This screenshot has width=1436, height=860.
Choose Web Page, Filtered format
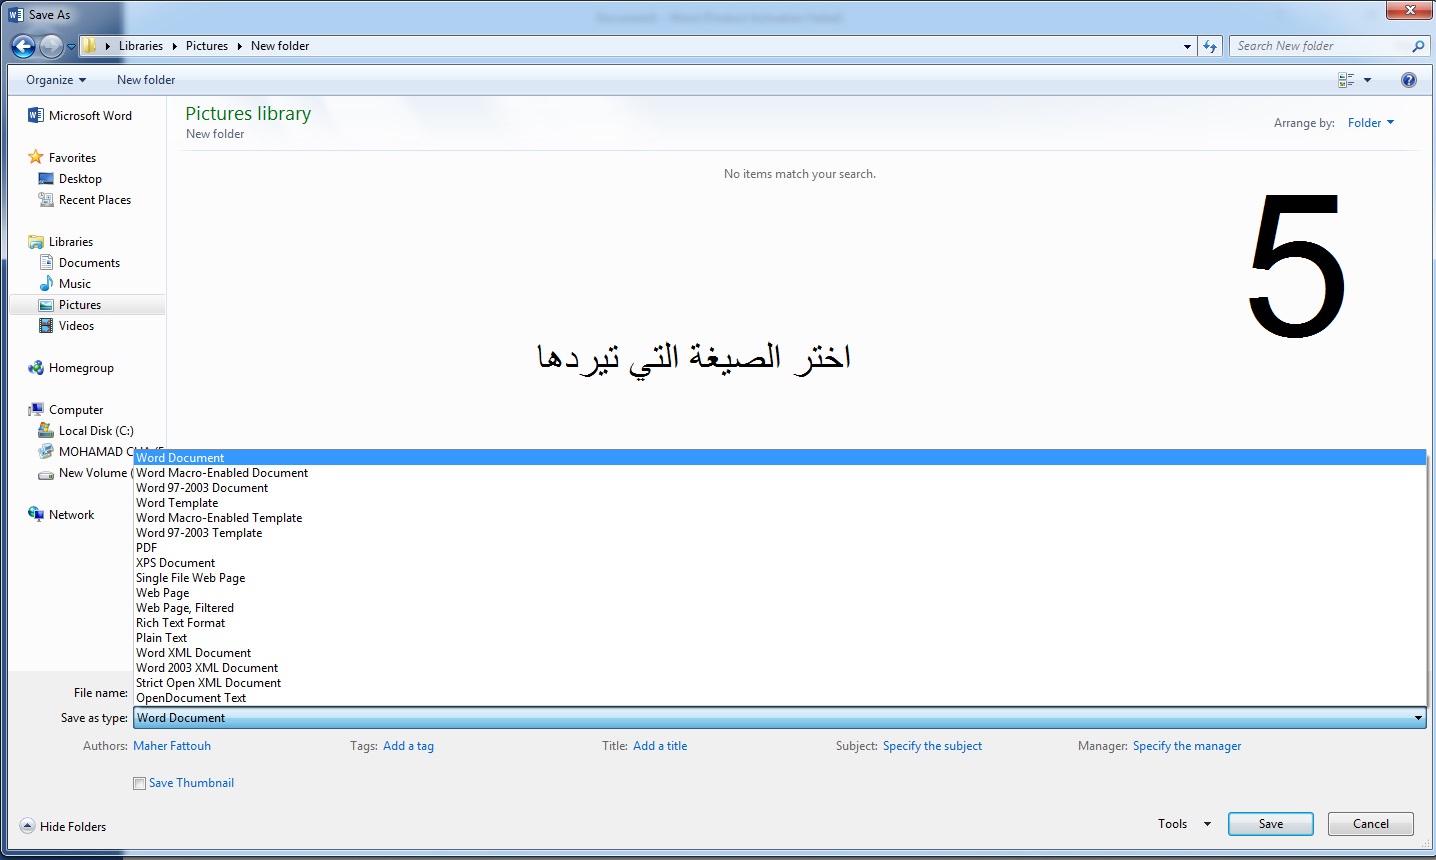[x=185, y=608]
